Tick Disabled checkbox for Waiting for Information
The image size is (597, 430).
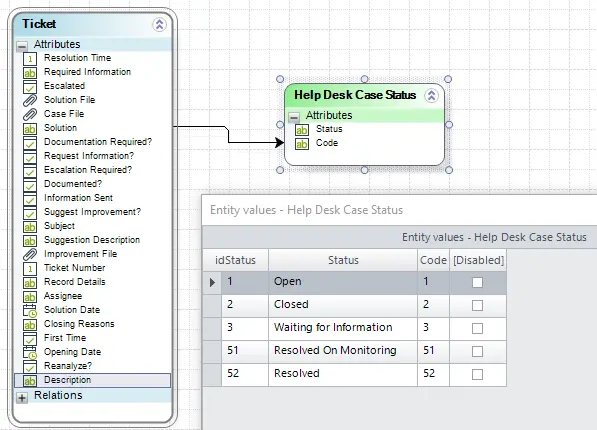click(477, 328)
